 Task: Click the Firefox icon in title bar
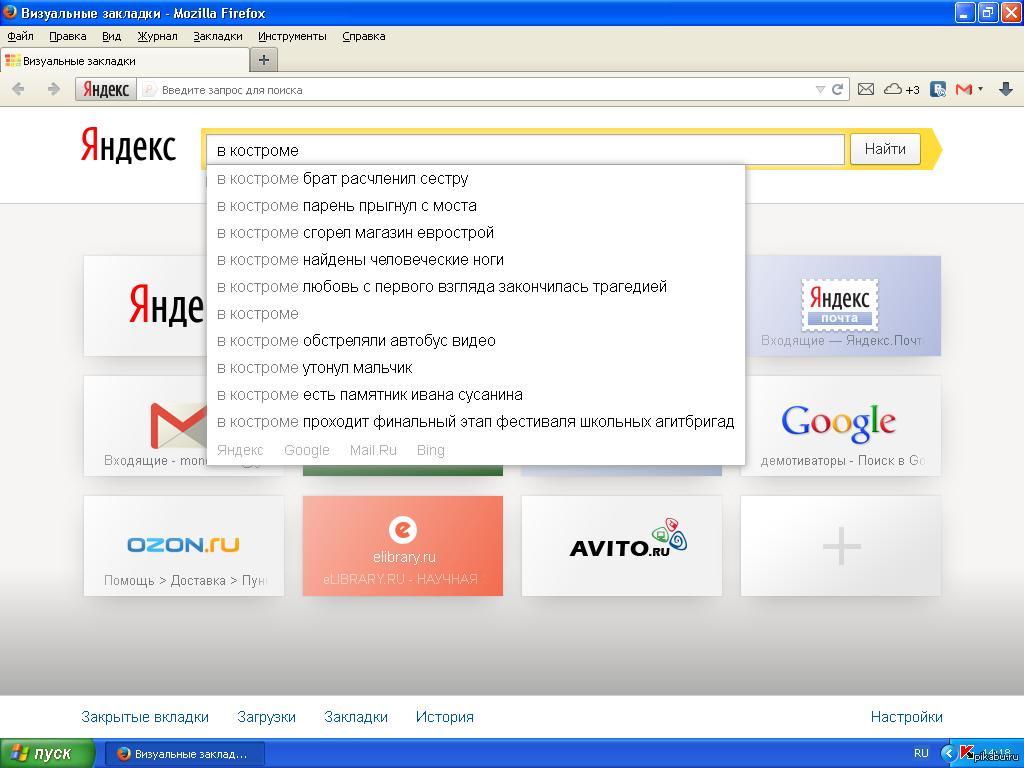click(10, 12)
